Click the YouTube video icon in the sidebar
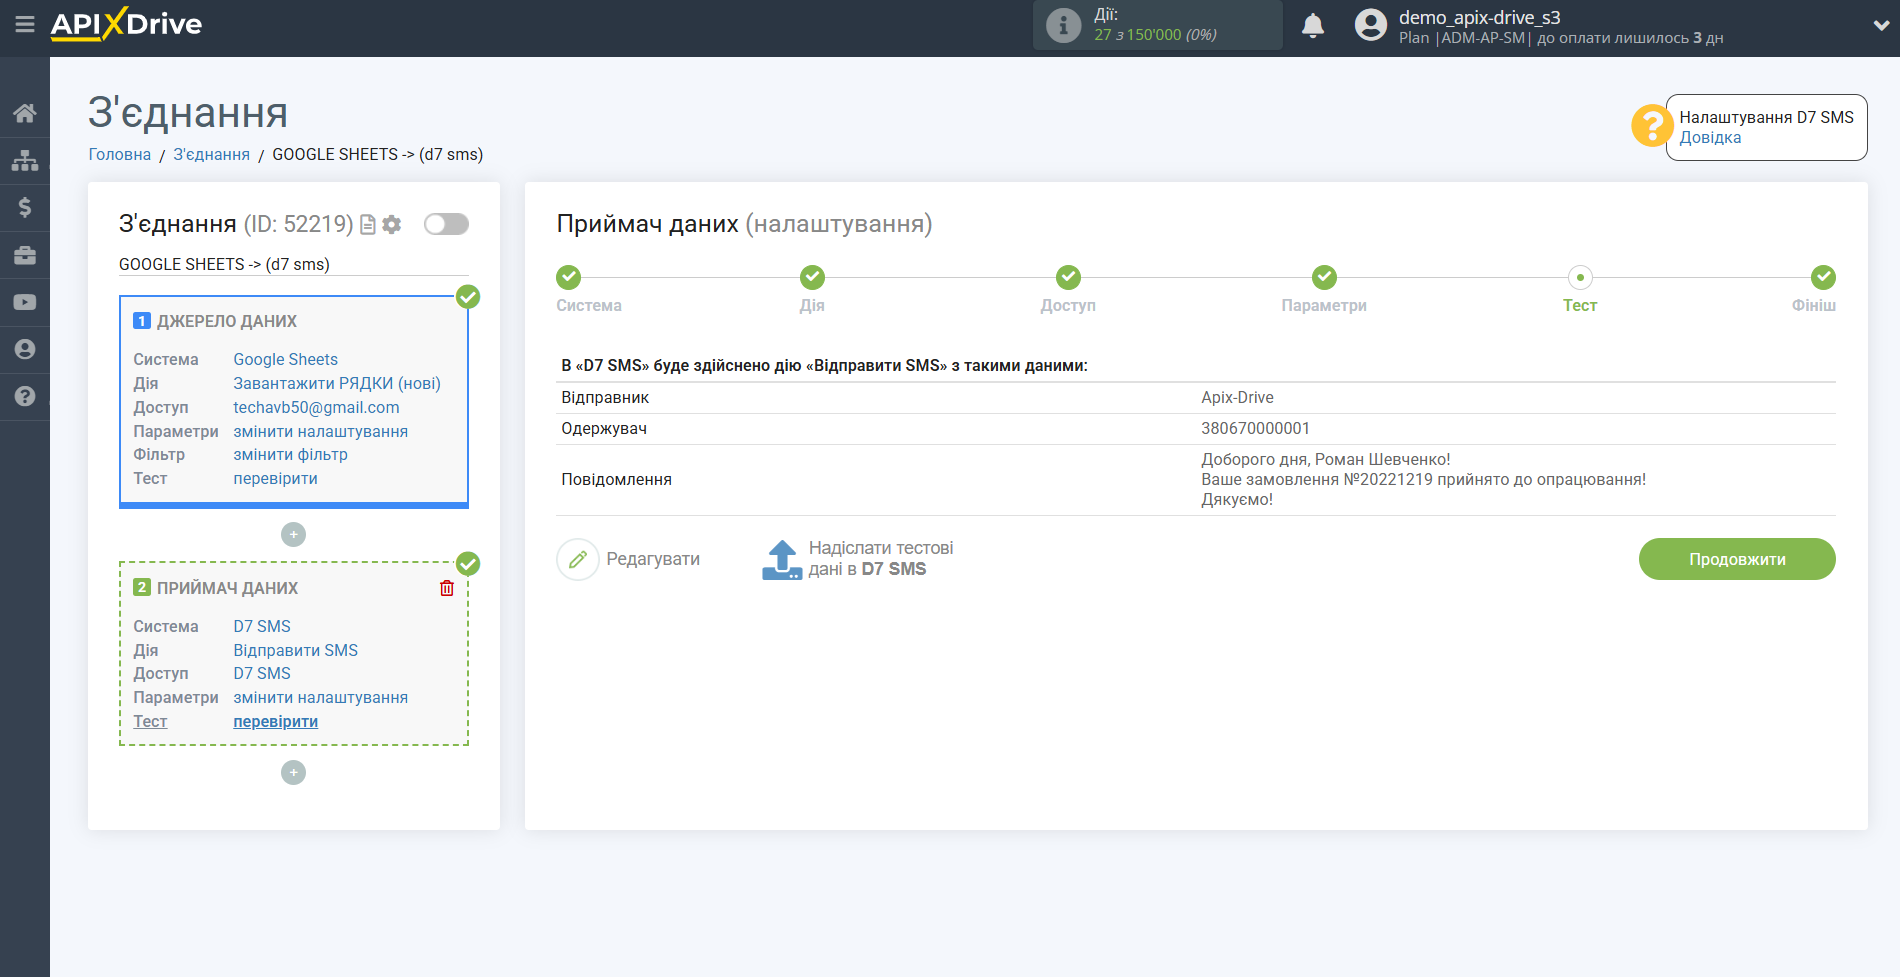 [25, 302]
